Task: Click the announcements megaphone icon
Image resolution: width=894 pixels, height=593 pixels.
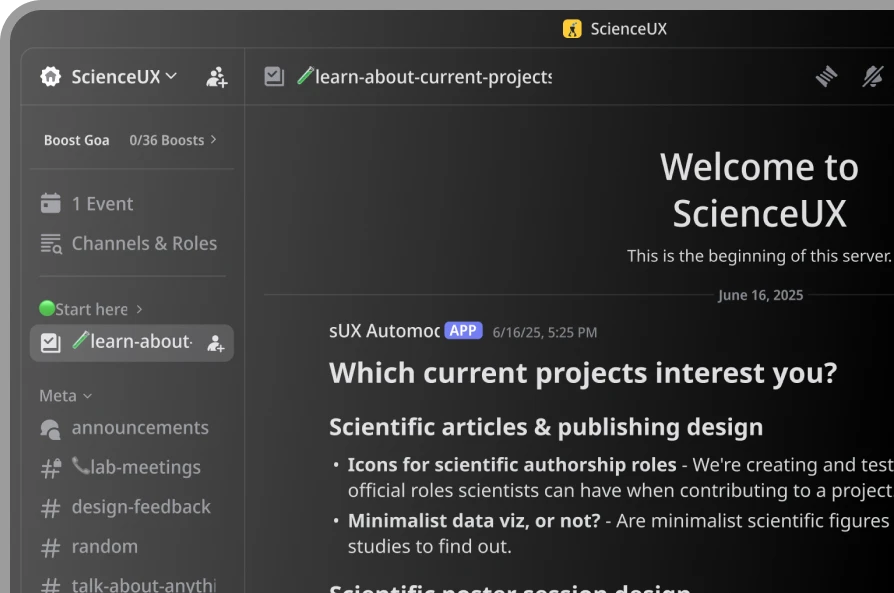Action: [51, 429]
